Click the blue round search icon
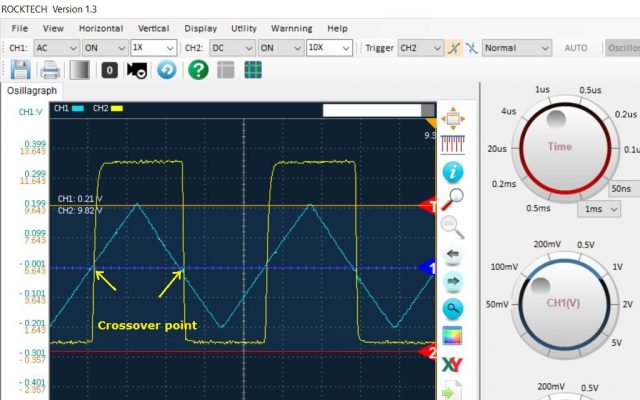640x400 pixels. click(x=453, y=309)
